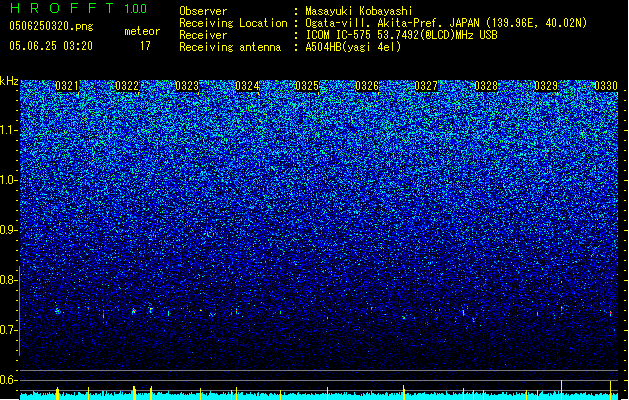The height and width of the screenshot is (400, 629).
Task: Click the 0328 time marker label
Action: pos(486,86)
